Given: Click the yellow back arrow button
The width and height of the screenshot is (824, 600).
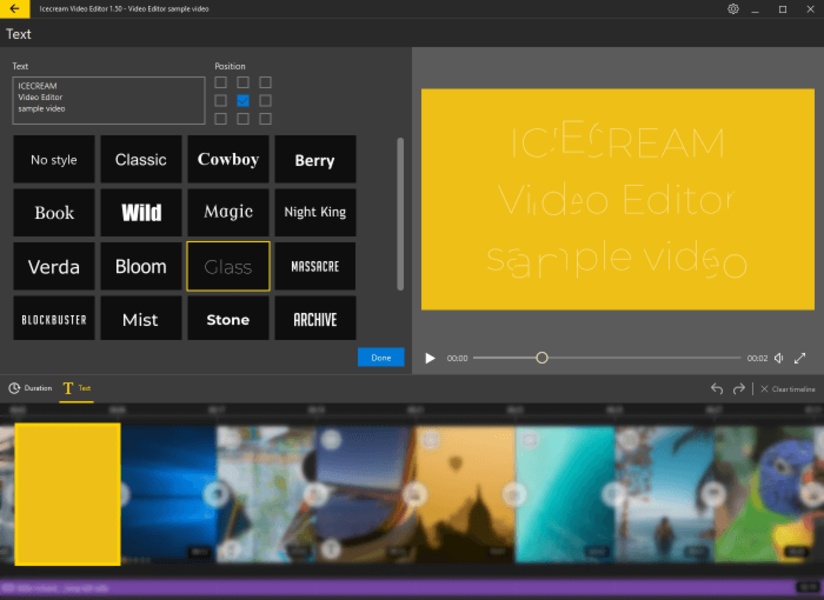Looking at the screenshot, I should click(x=14, y=9).
